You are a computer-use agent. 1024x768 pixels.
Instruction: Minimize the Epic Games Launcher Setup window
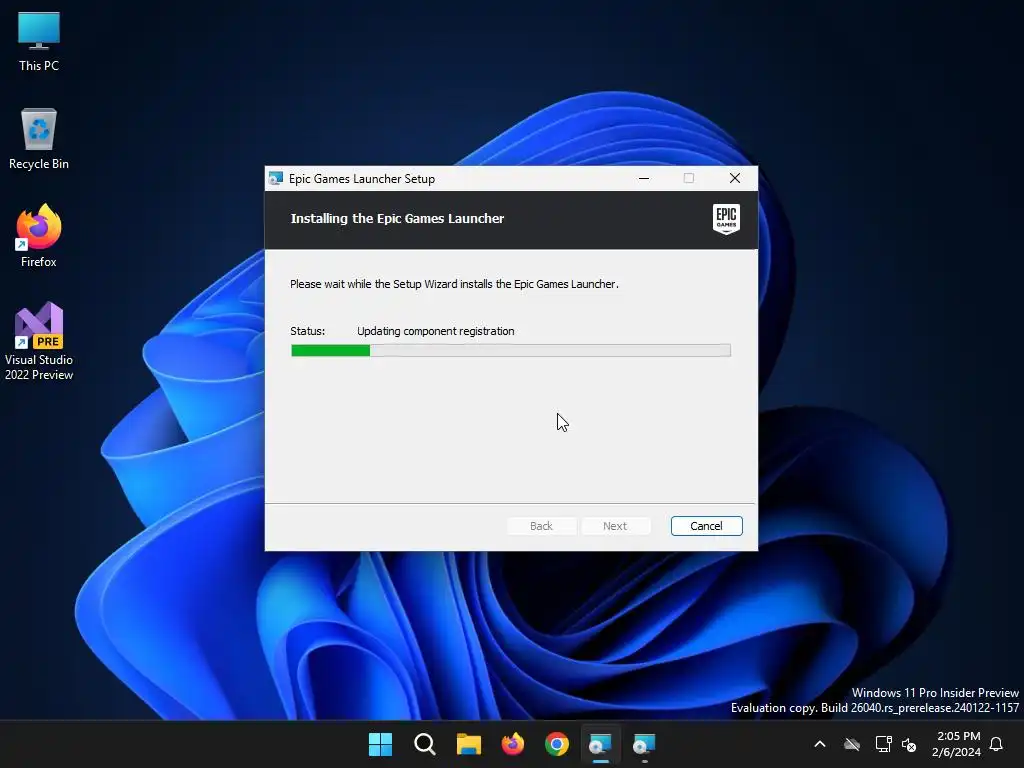[644, 178]
